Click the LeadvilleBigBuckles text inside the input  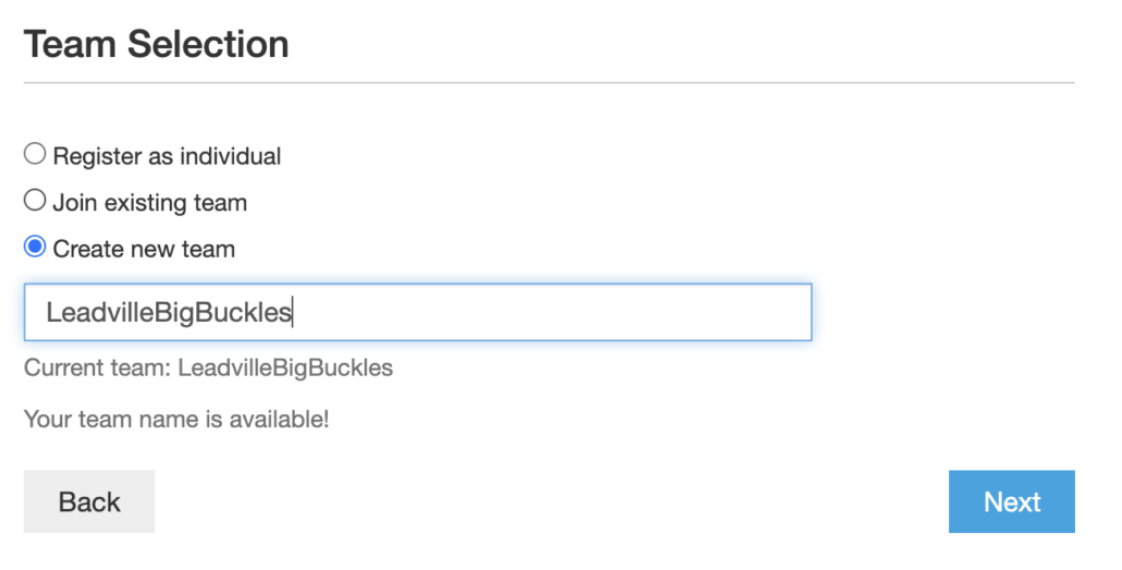(x=168, y=313)
